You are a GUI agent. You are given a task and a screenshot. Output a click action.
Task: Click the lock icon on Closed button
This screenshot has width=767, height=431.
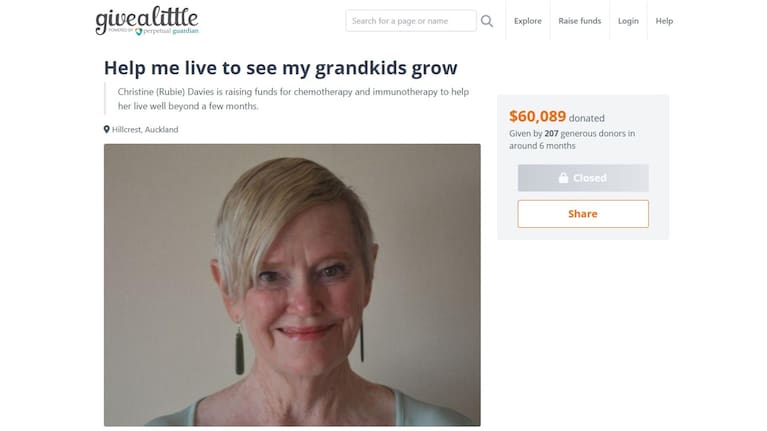pyautogui.click(x=563, y=178)
